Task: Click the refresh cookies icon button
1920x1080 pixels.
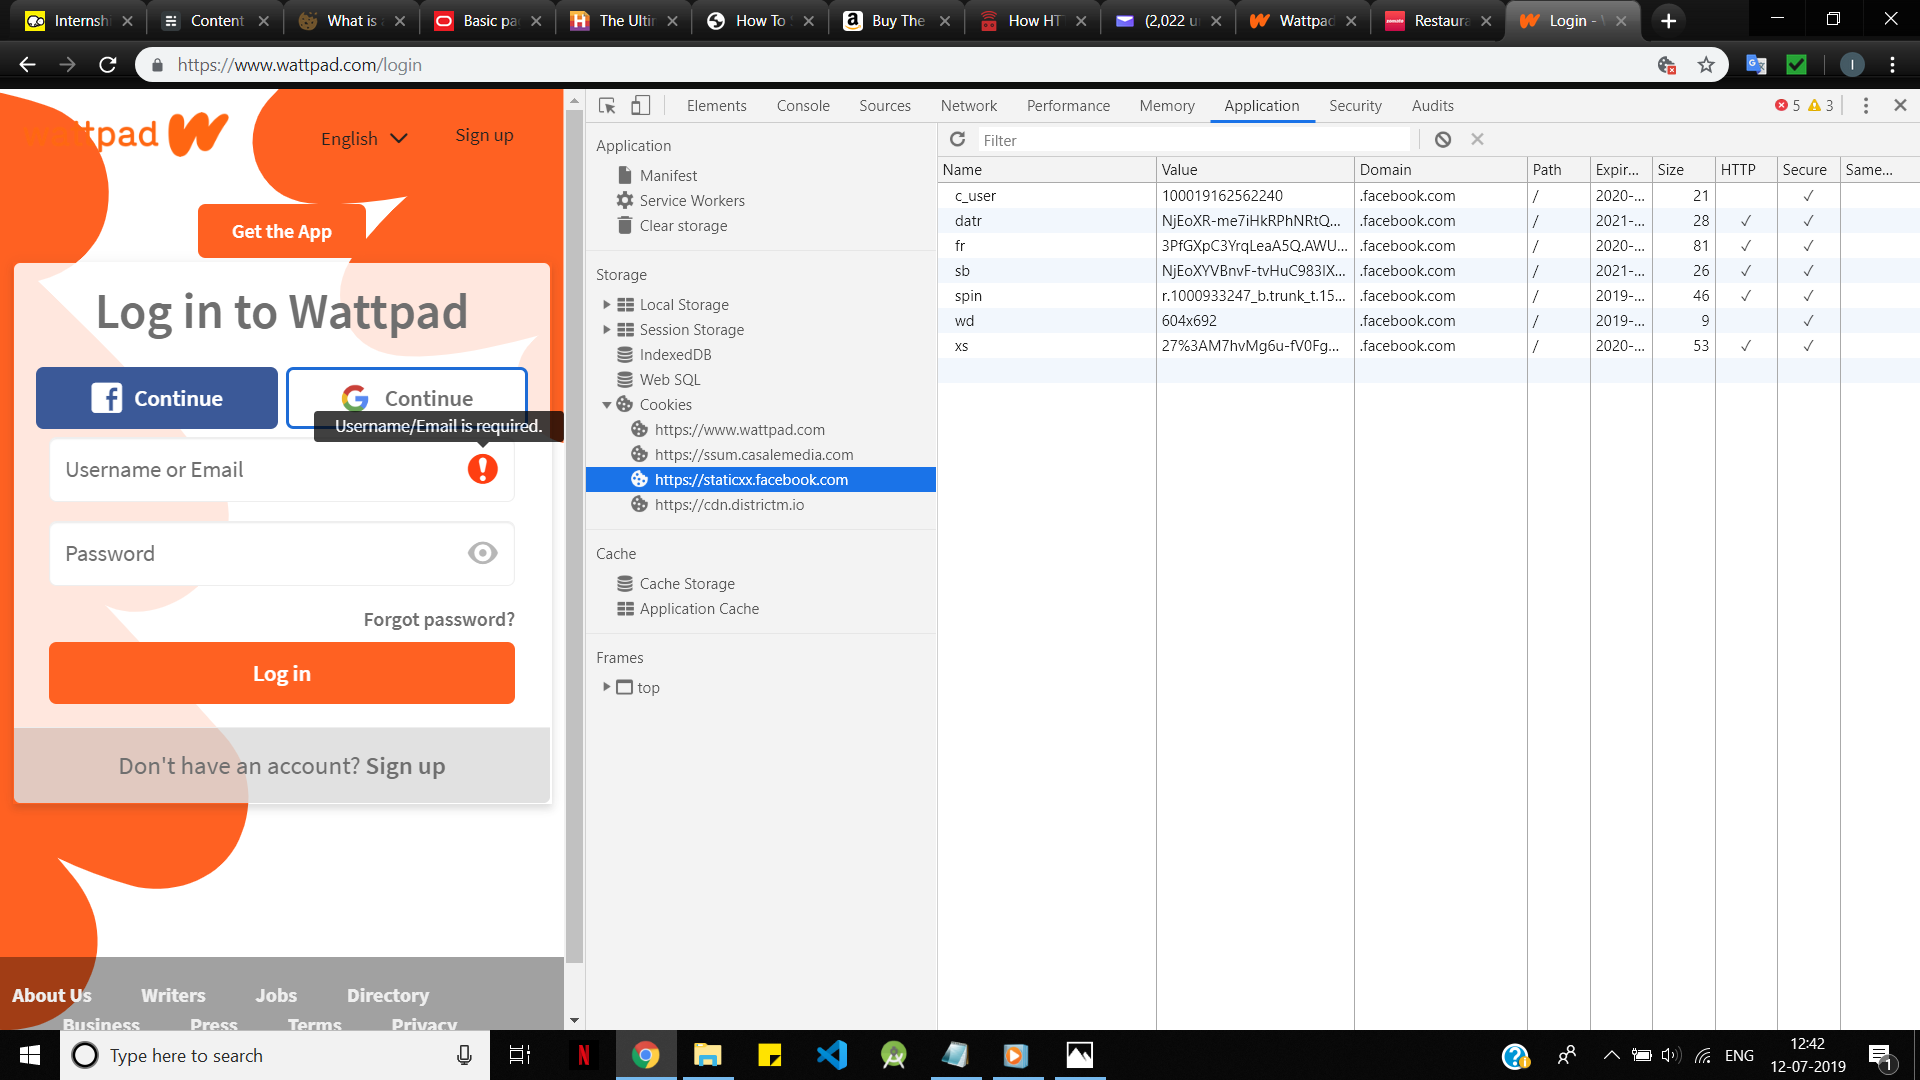Action: tap(959, 140)
